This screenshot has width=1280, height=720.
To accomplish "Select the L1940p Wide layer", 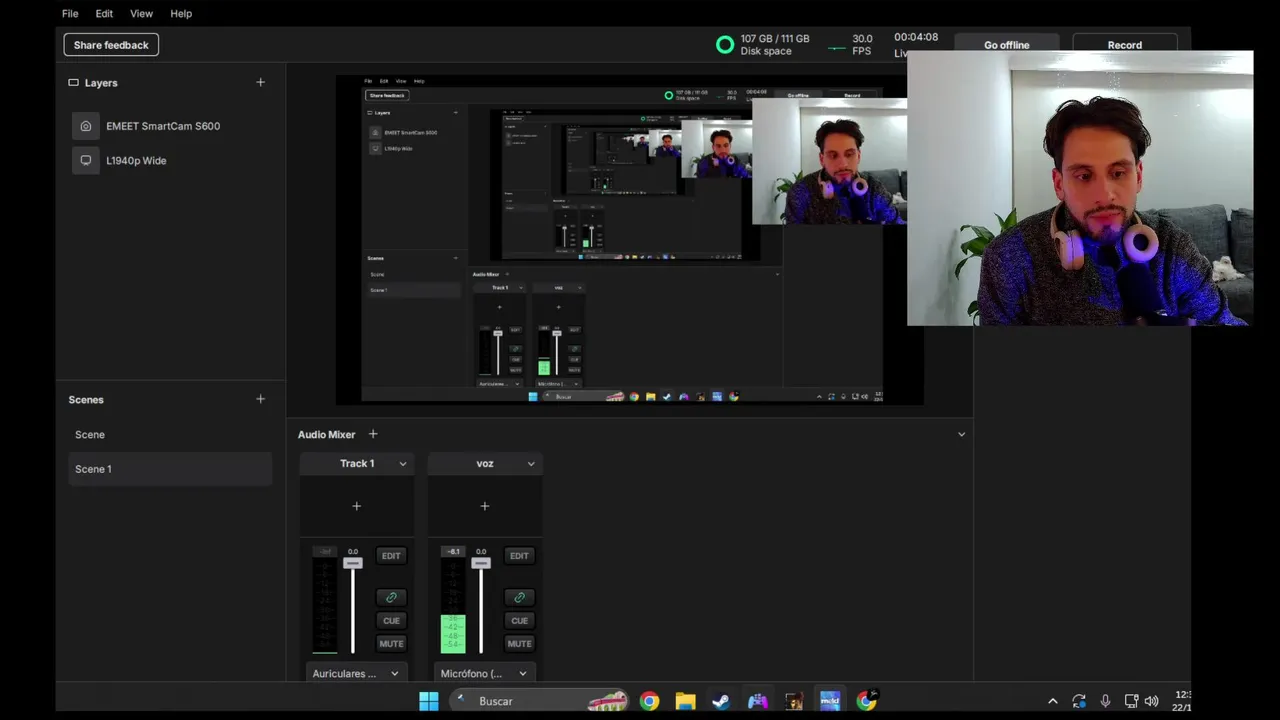I will 170,160.
